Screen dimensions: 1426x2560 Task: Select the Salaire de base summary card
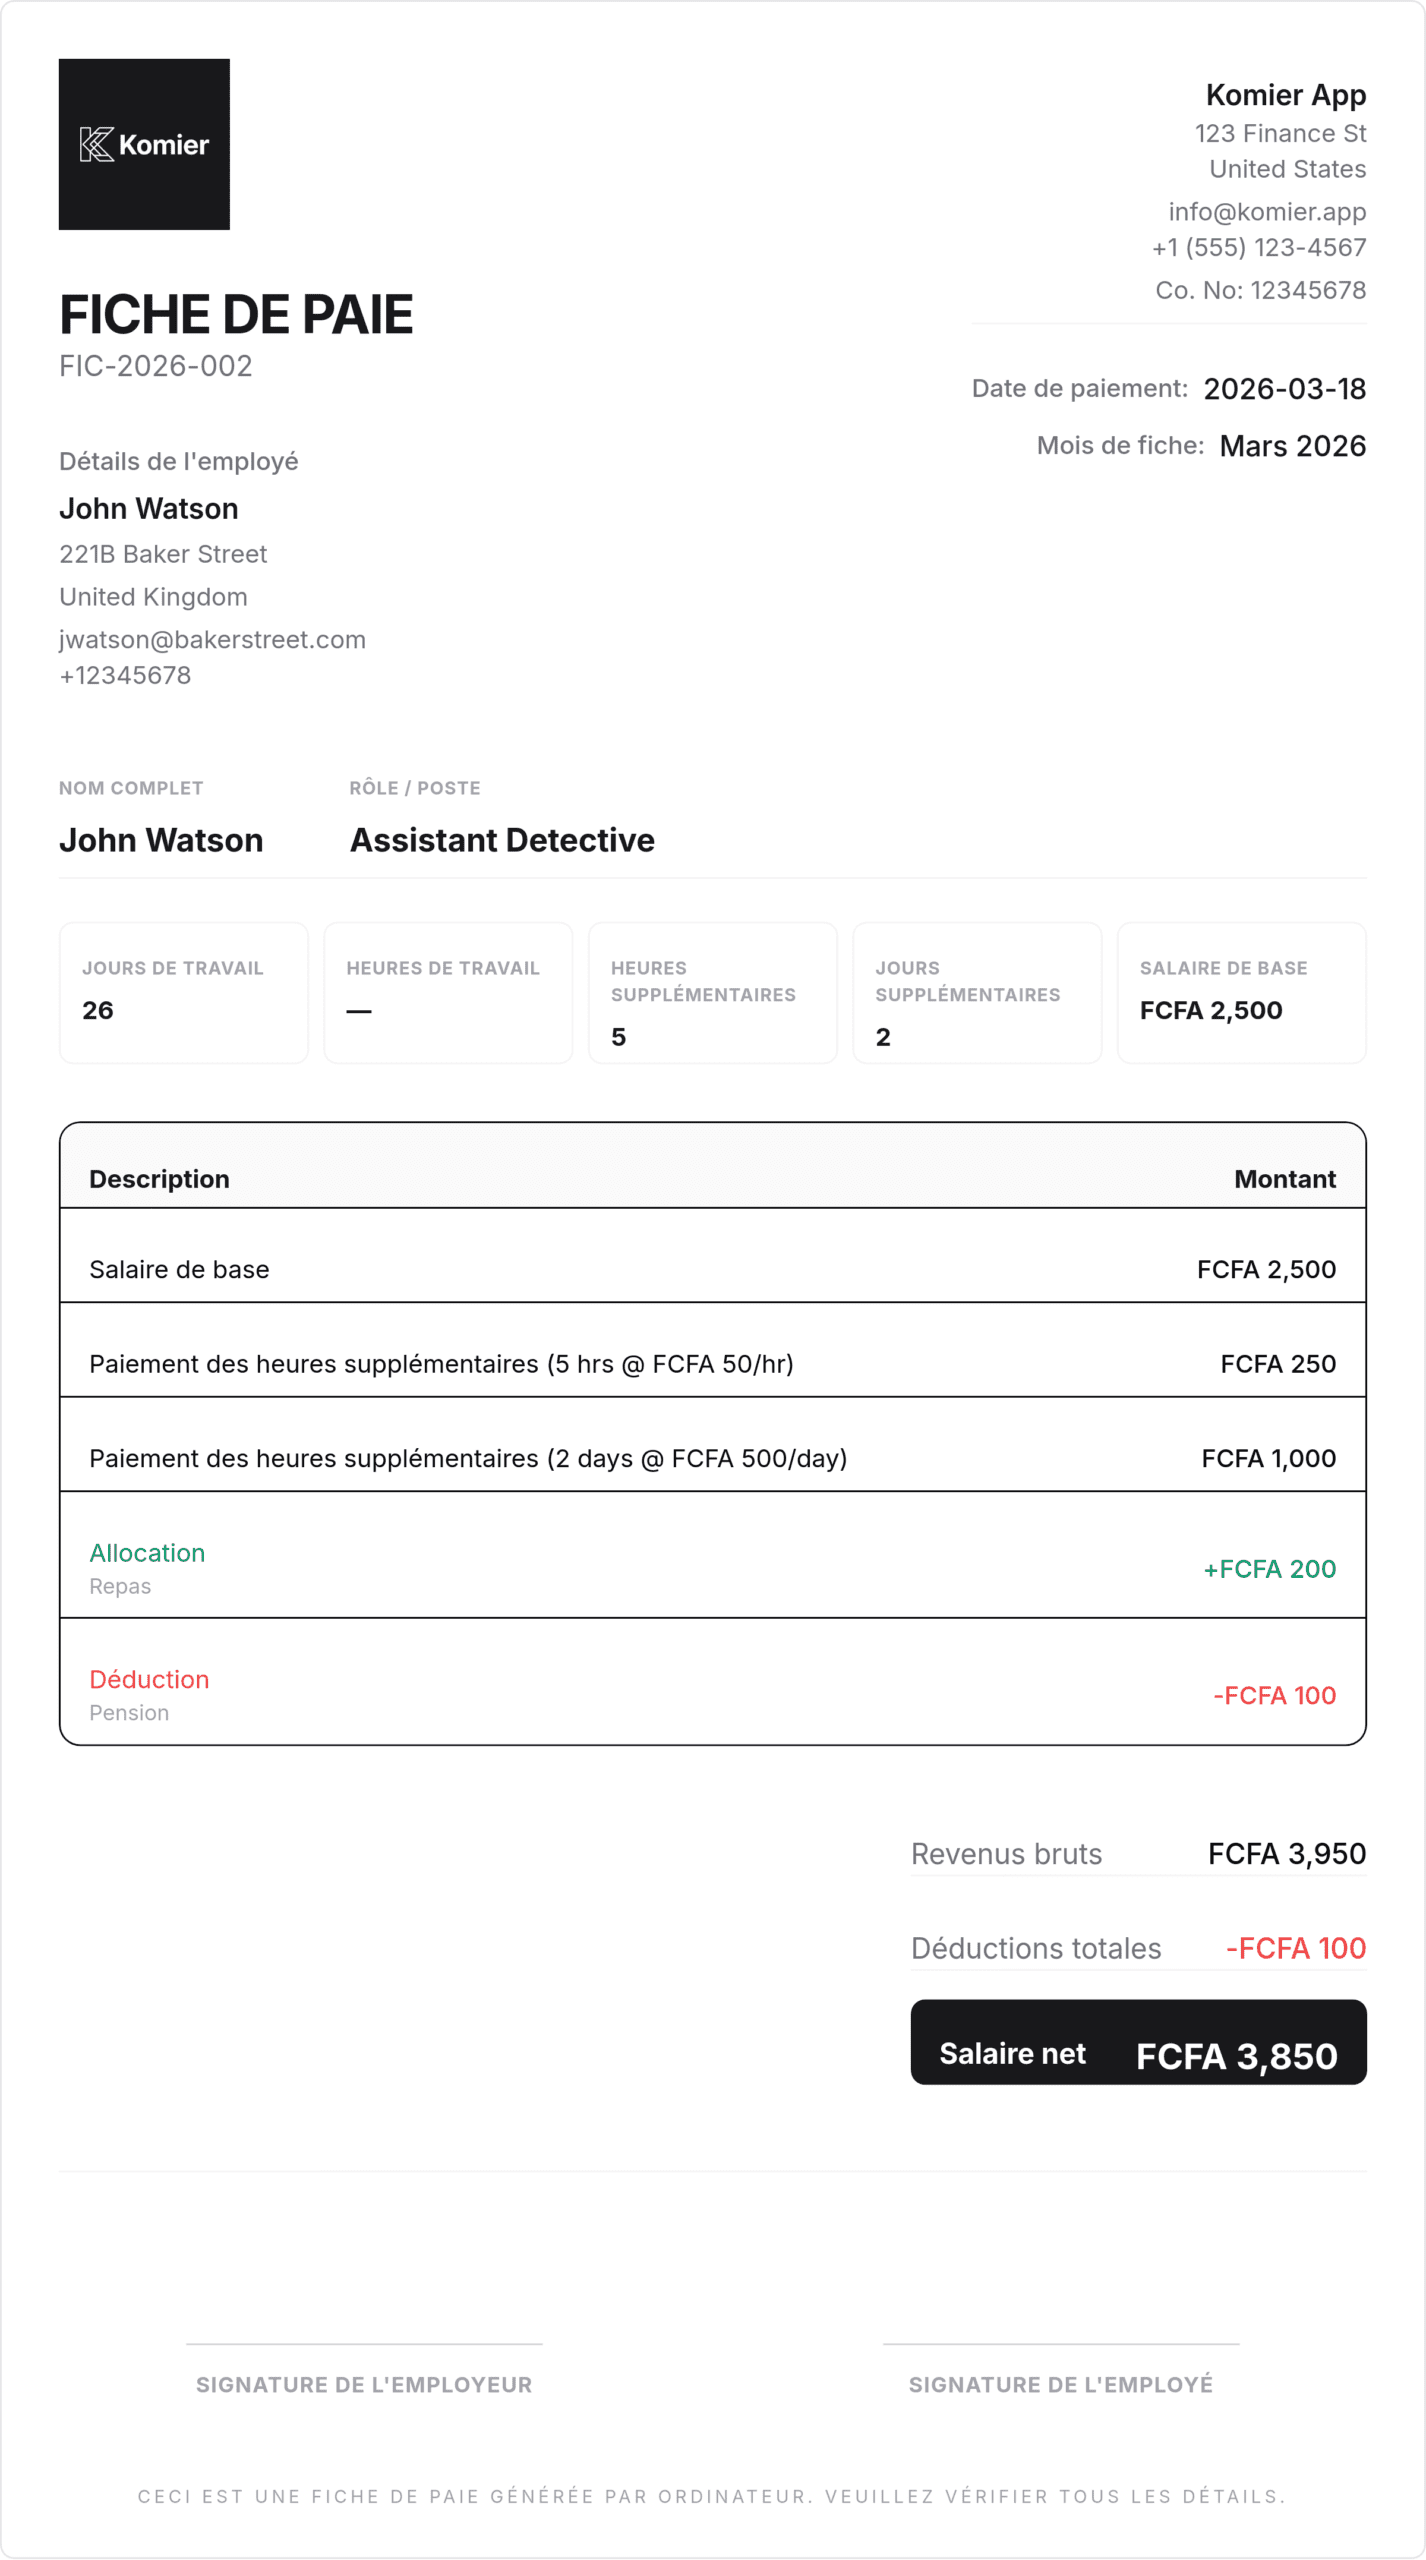pos(1241,992)
